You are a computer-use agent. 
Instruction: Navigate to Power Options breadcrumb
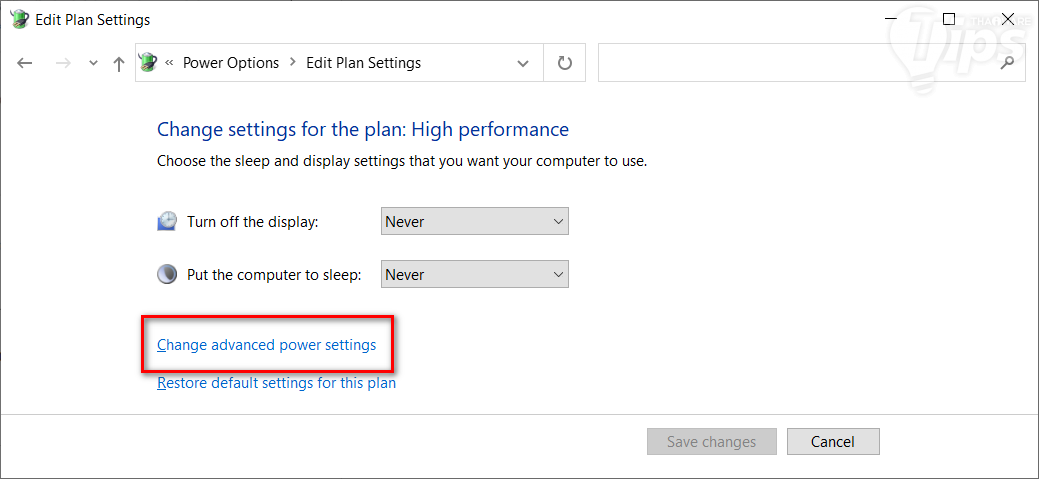coord(231,63)
